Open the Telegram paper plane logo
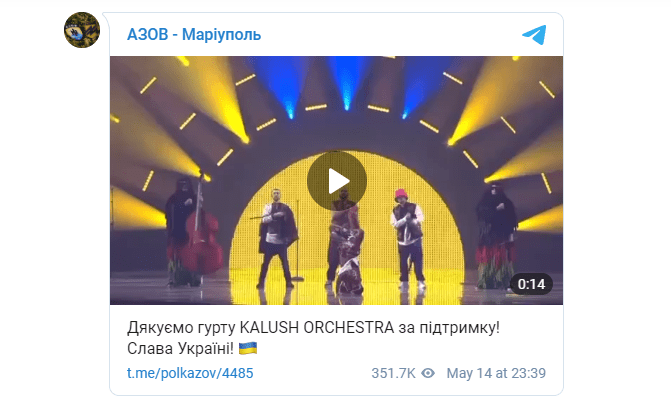This screenshot has height=405, width=671. point(534,35)
